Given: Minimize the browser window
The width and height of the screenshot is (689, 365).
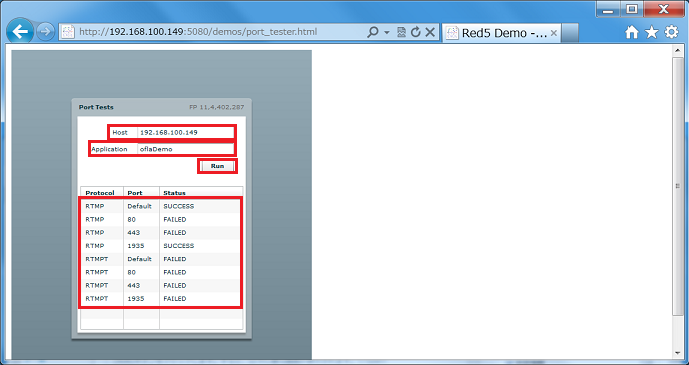Looking at the screenshot, I should 609,10.
